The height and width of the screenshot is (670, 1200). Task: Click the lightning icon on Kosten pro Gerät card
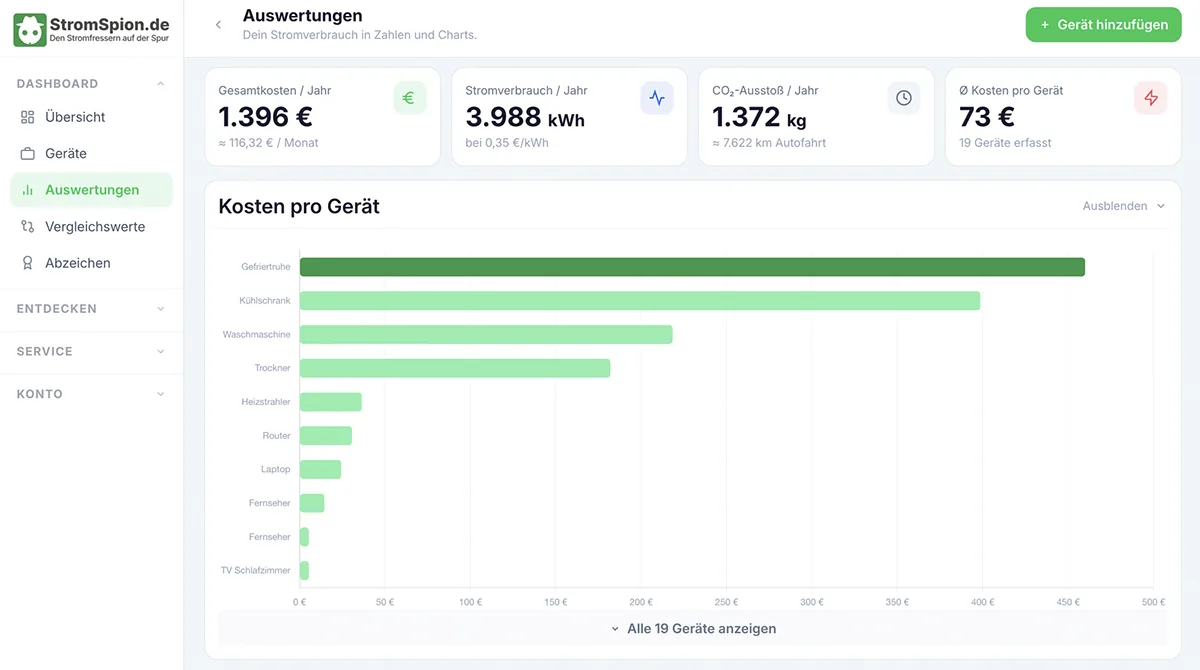tap(1151, 98)
